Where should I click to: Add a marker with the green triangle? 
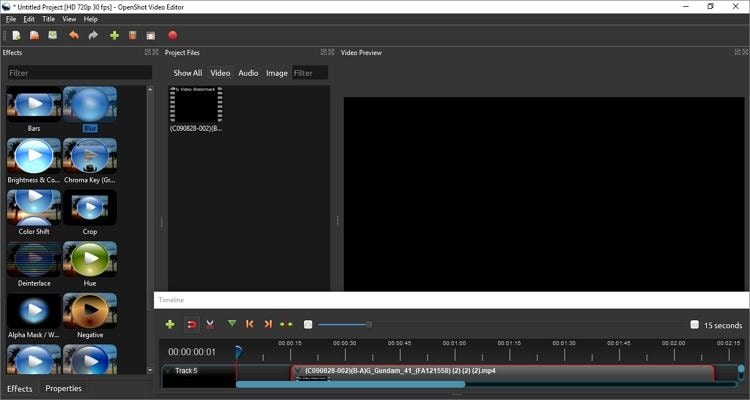click(232, 324)
